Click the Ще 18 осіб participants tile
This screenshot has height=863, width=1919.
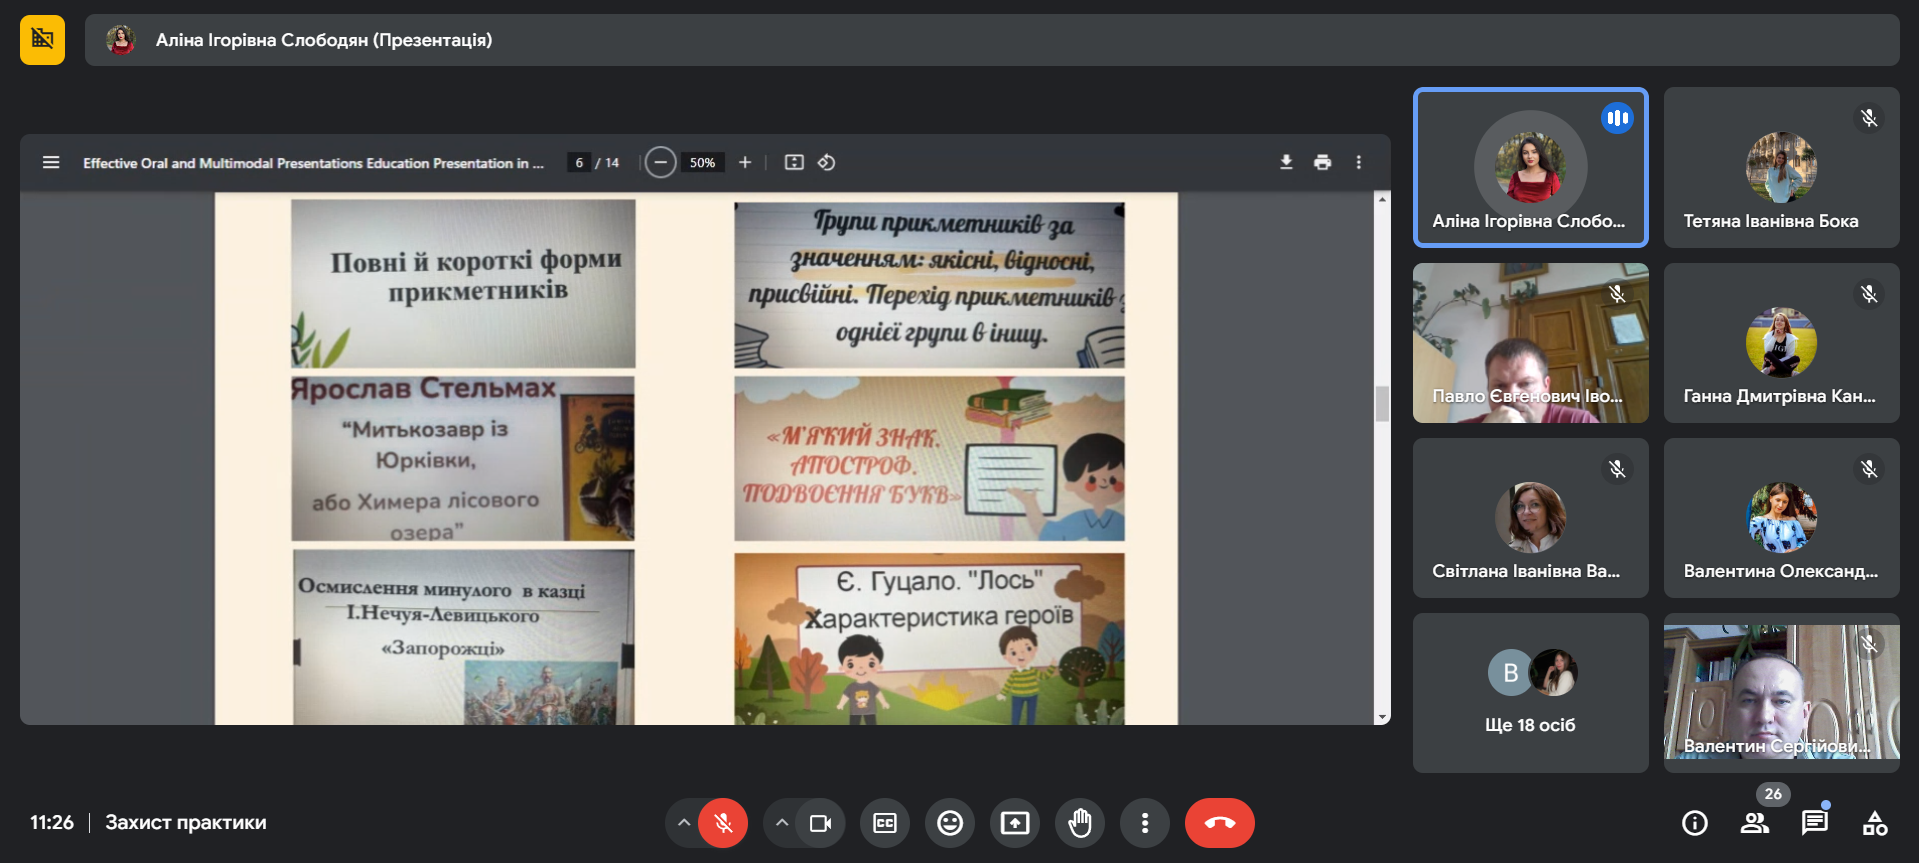(1530, 692)
